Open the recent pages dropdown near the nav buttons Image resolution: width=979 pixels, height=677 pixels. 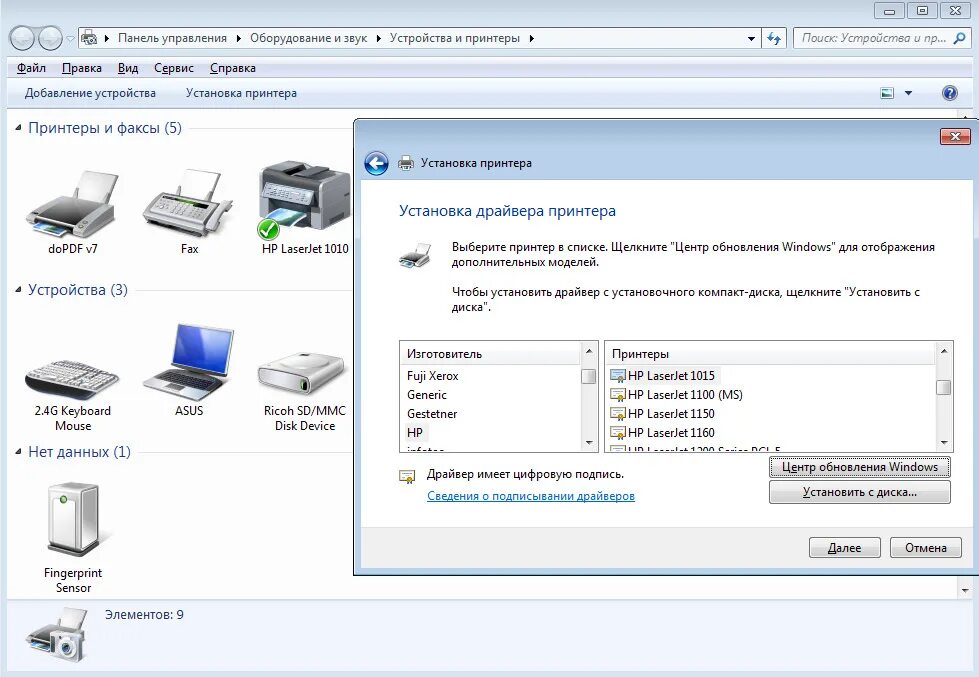(x=70, y=39)
